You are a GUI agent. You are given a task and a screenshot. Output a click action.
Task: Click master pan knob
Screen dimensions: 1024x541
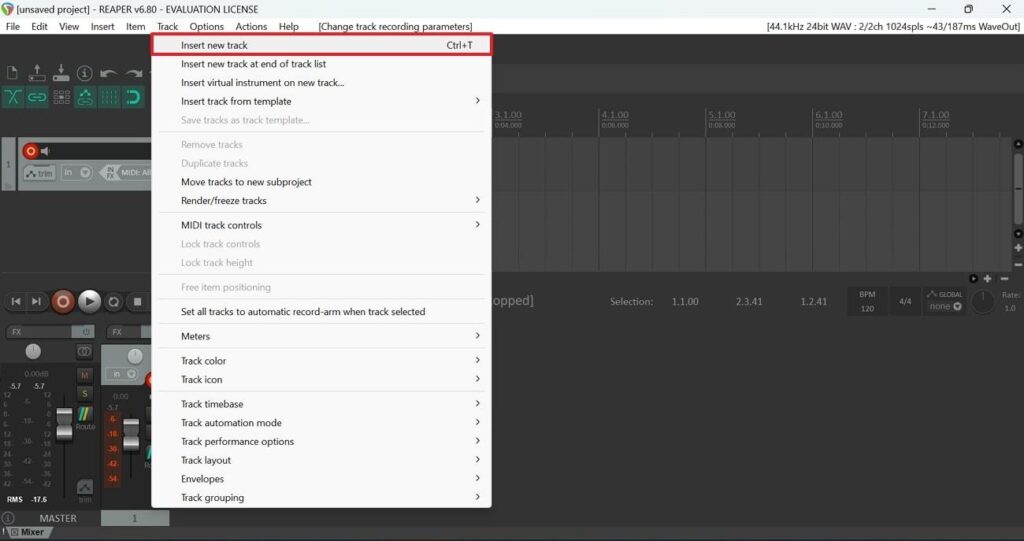coord(33,352)
